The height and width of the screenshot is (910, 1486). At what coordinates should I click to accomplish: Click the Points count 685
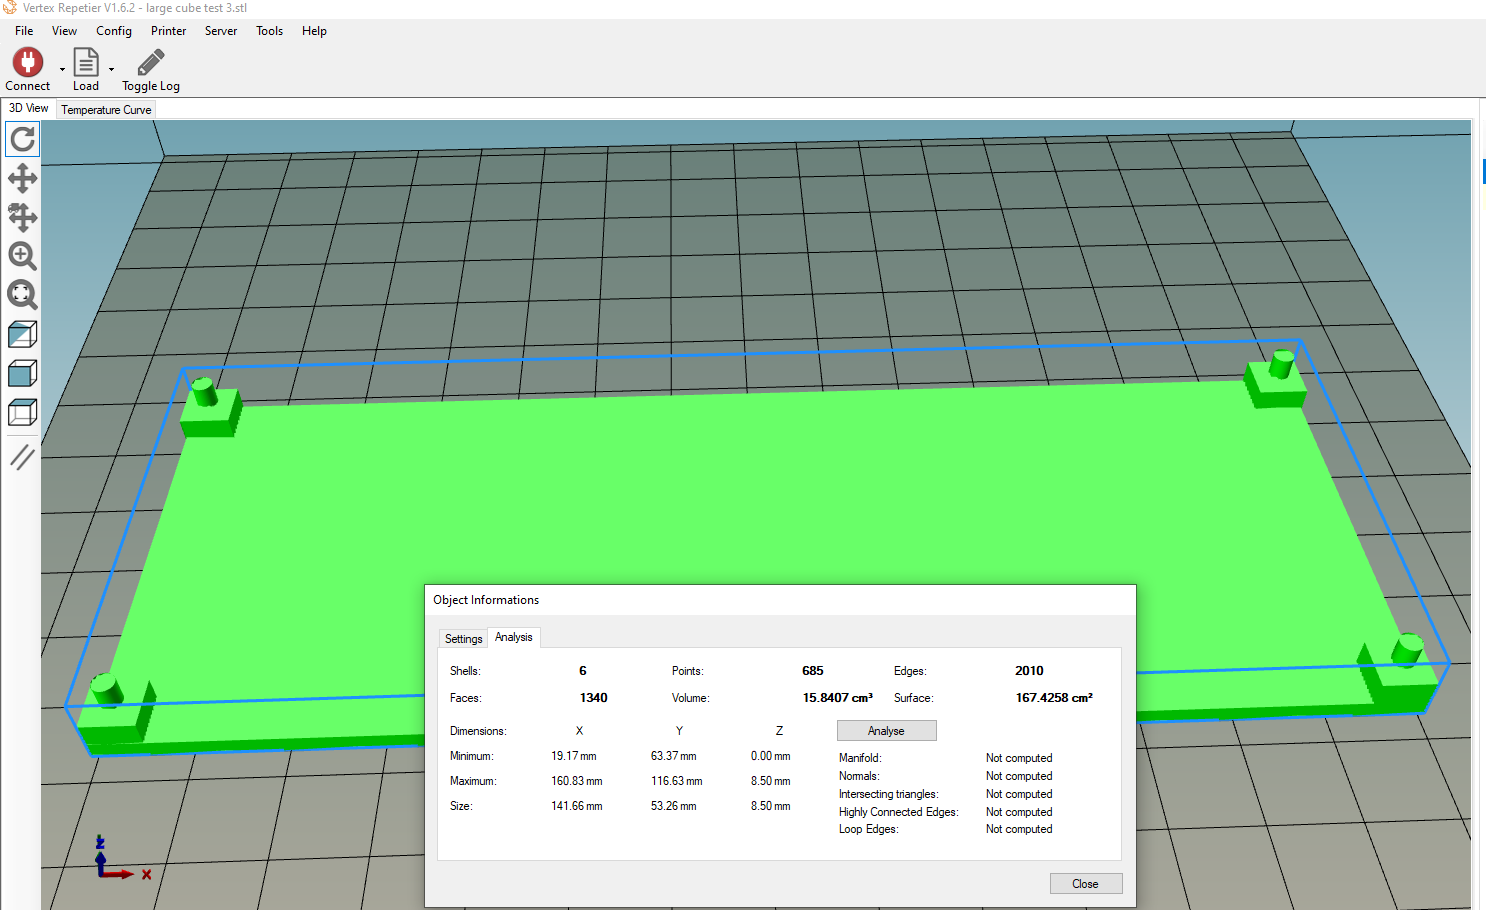813,671
